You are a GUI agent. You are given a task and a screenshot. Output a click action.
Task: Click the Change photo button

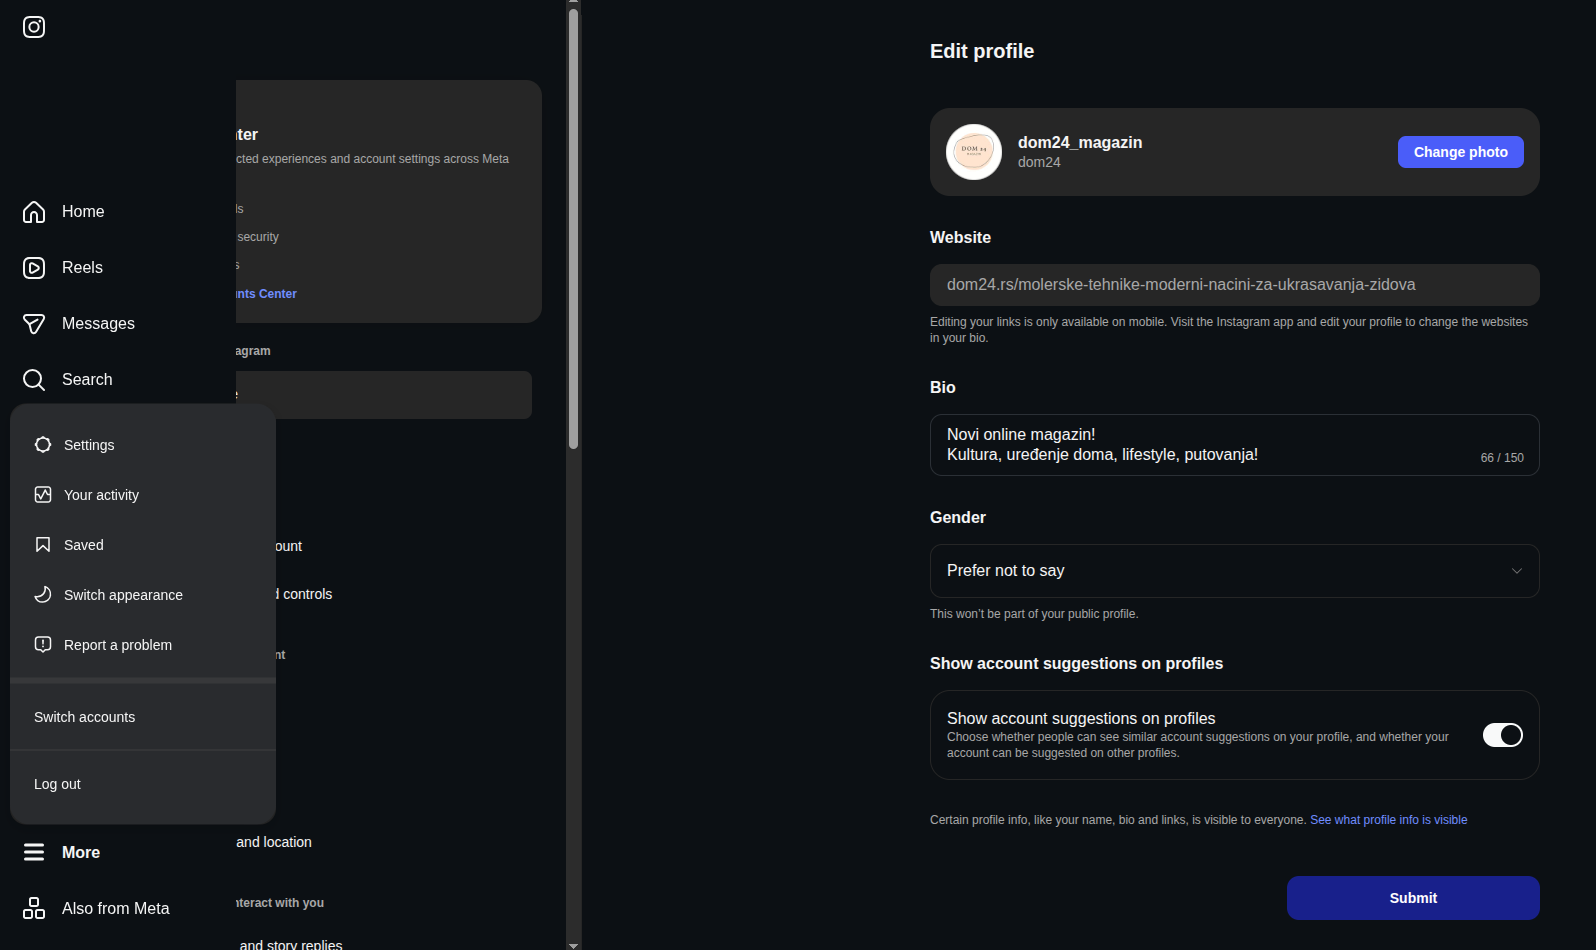point(1460,152)
